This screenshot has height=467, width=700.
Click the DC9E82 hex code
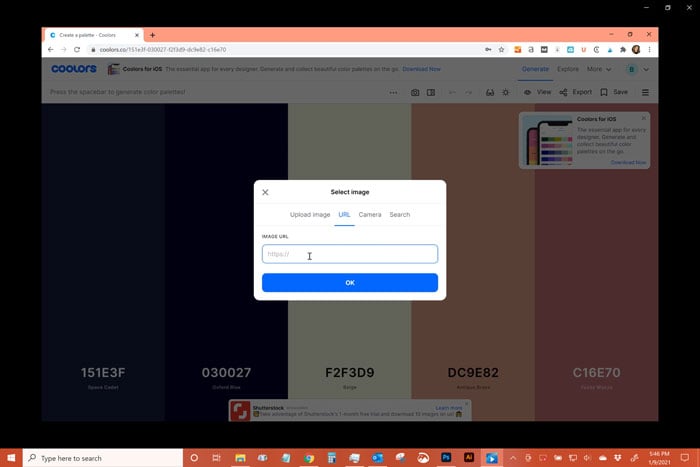click(473, 372)
